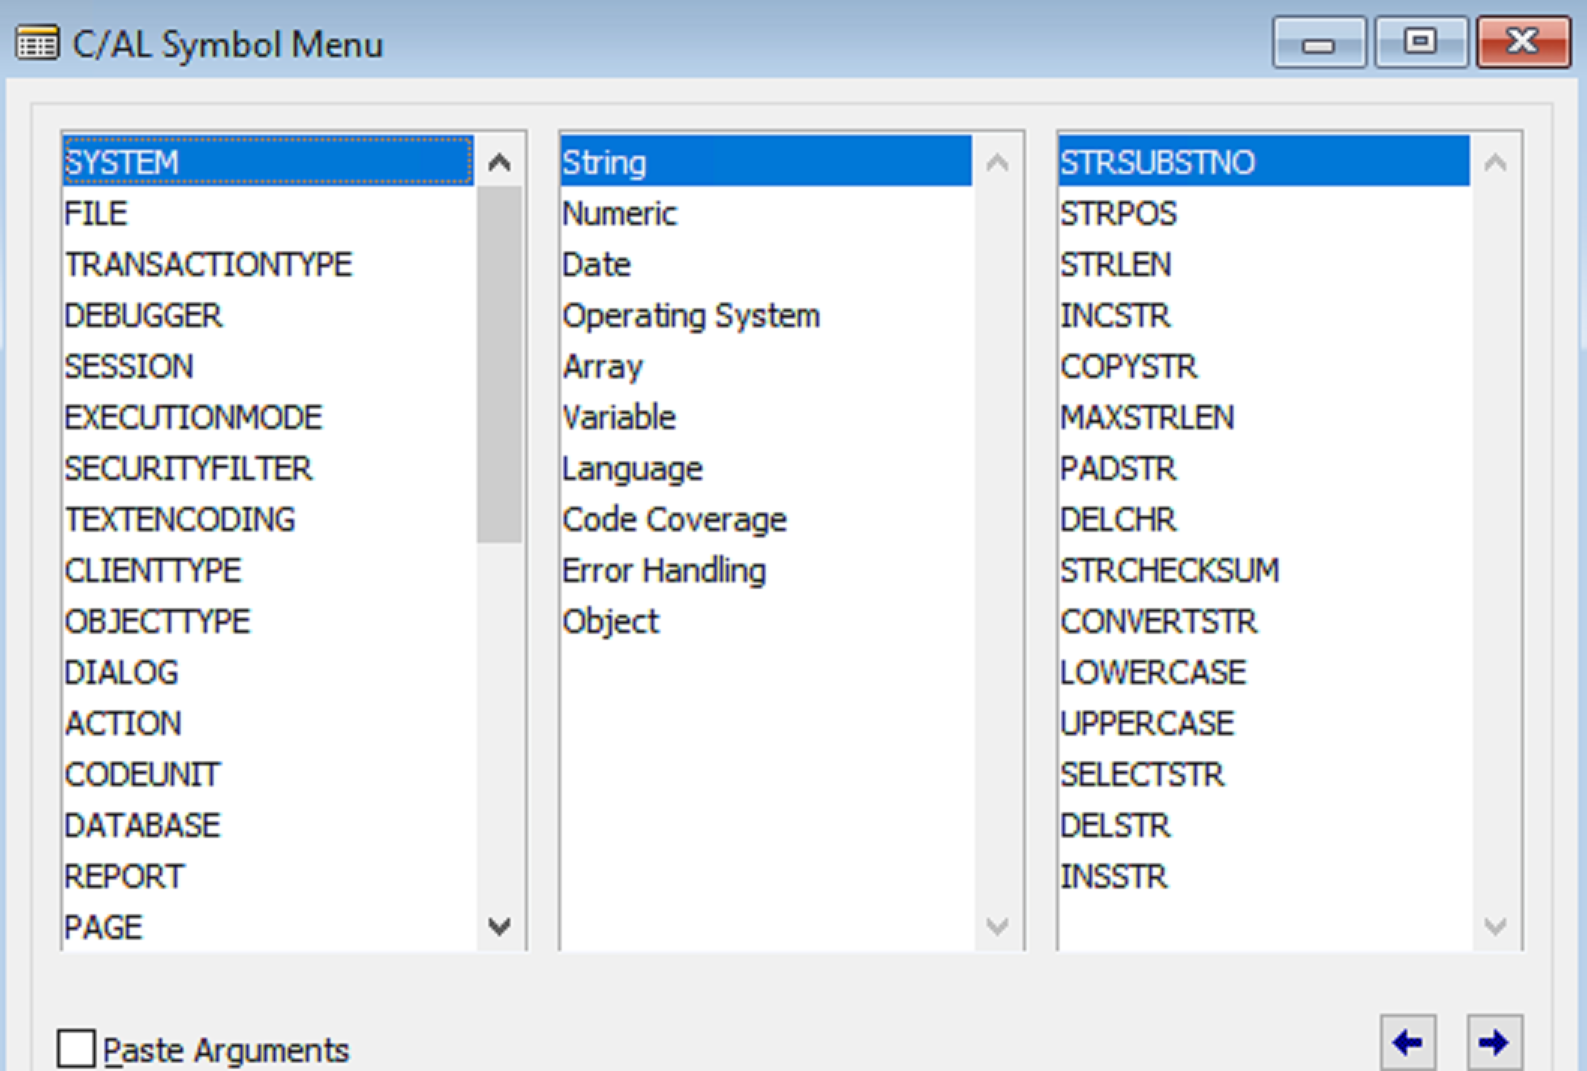Select CLIENTTYPE entry
1587x1071 pixels.
(x=267, y=570)
